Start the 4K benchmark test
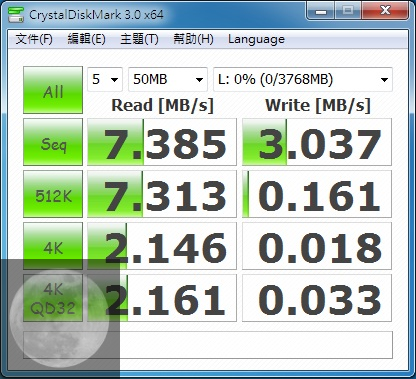 pyautogui.click(x=53, y=246)
